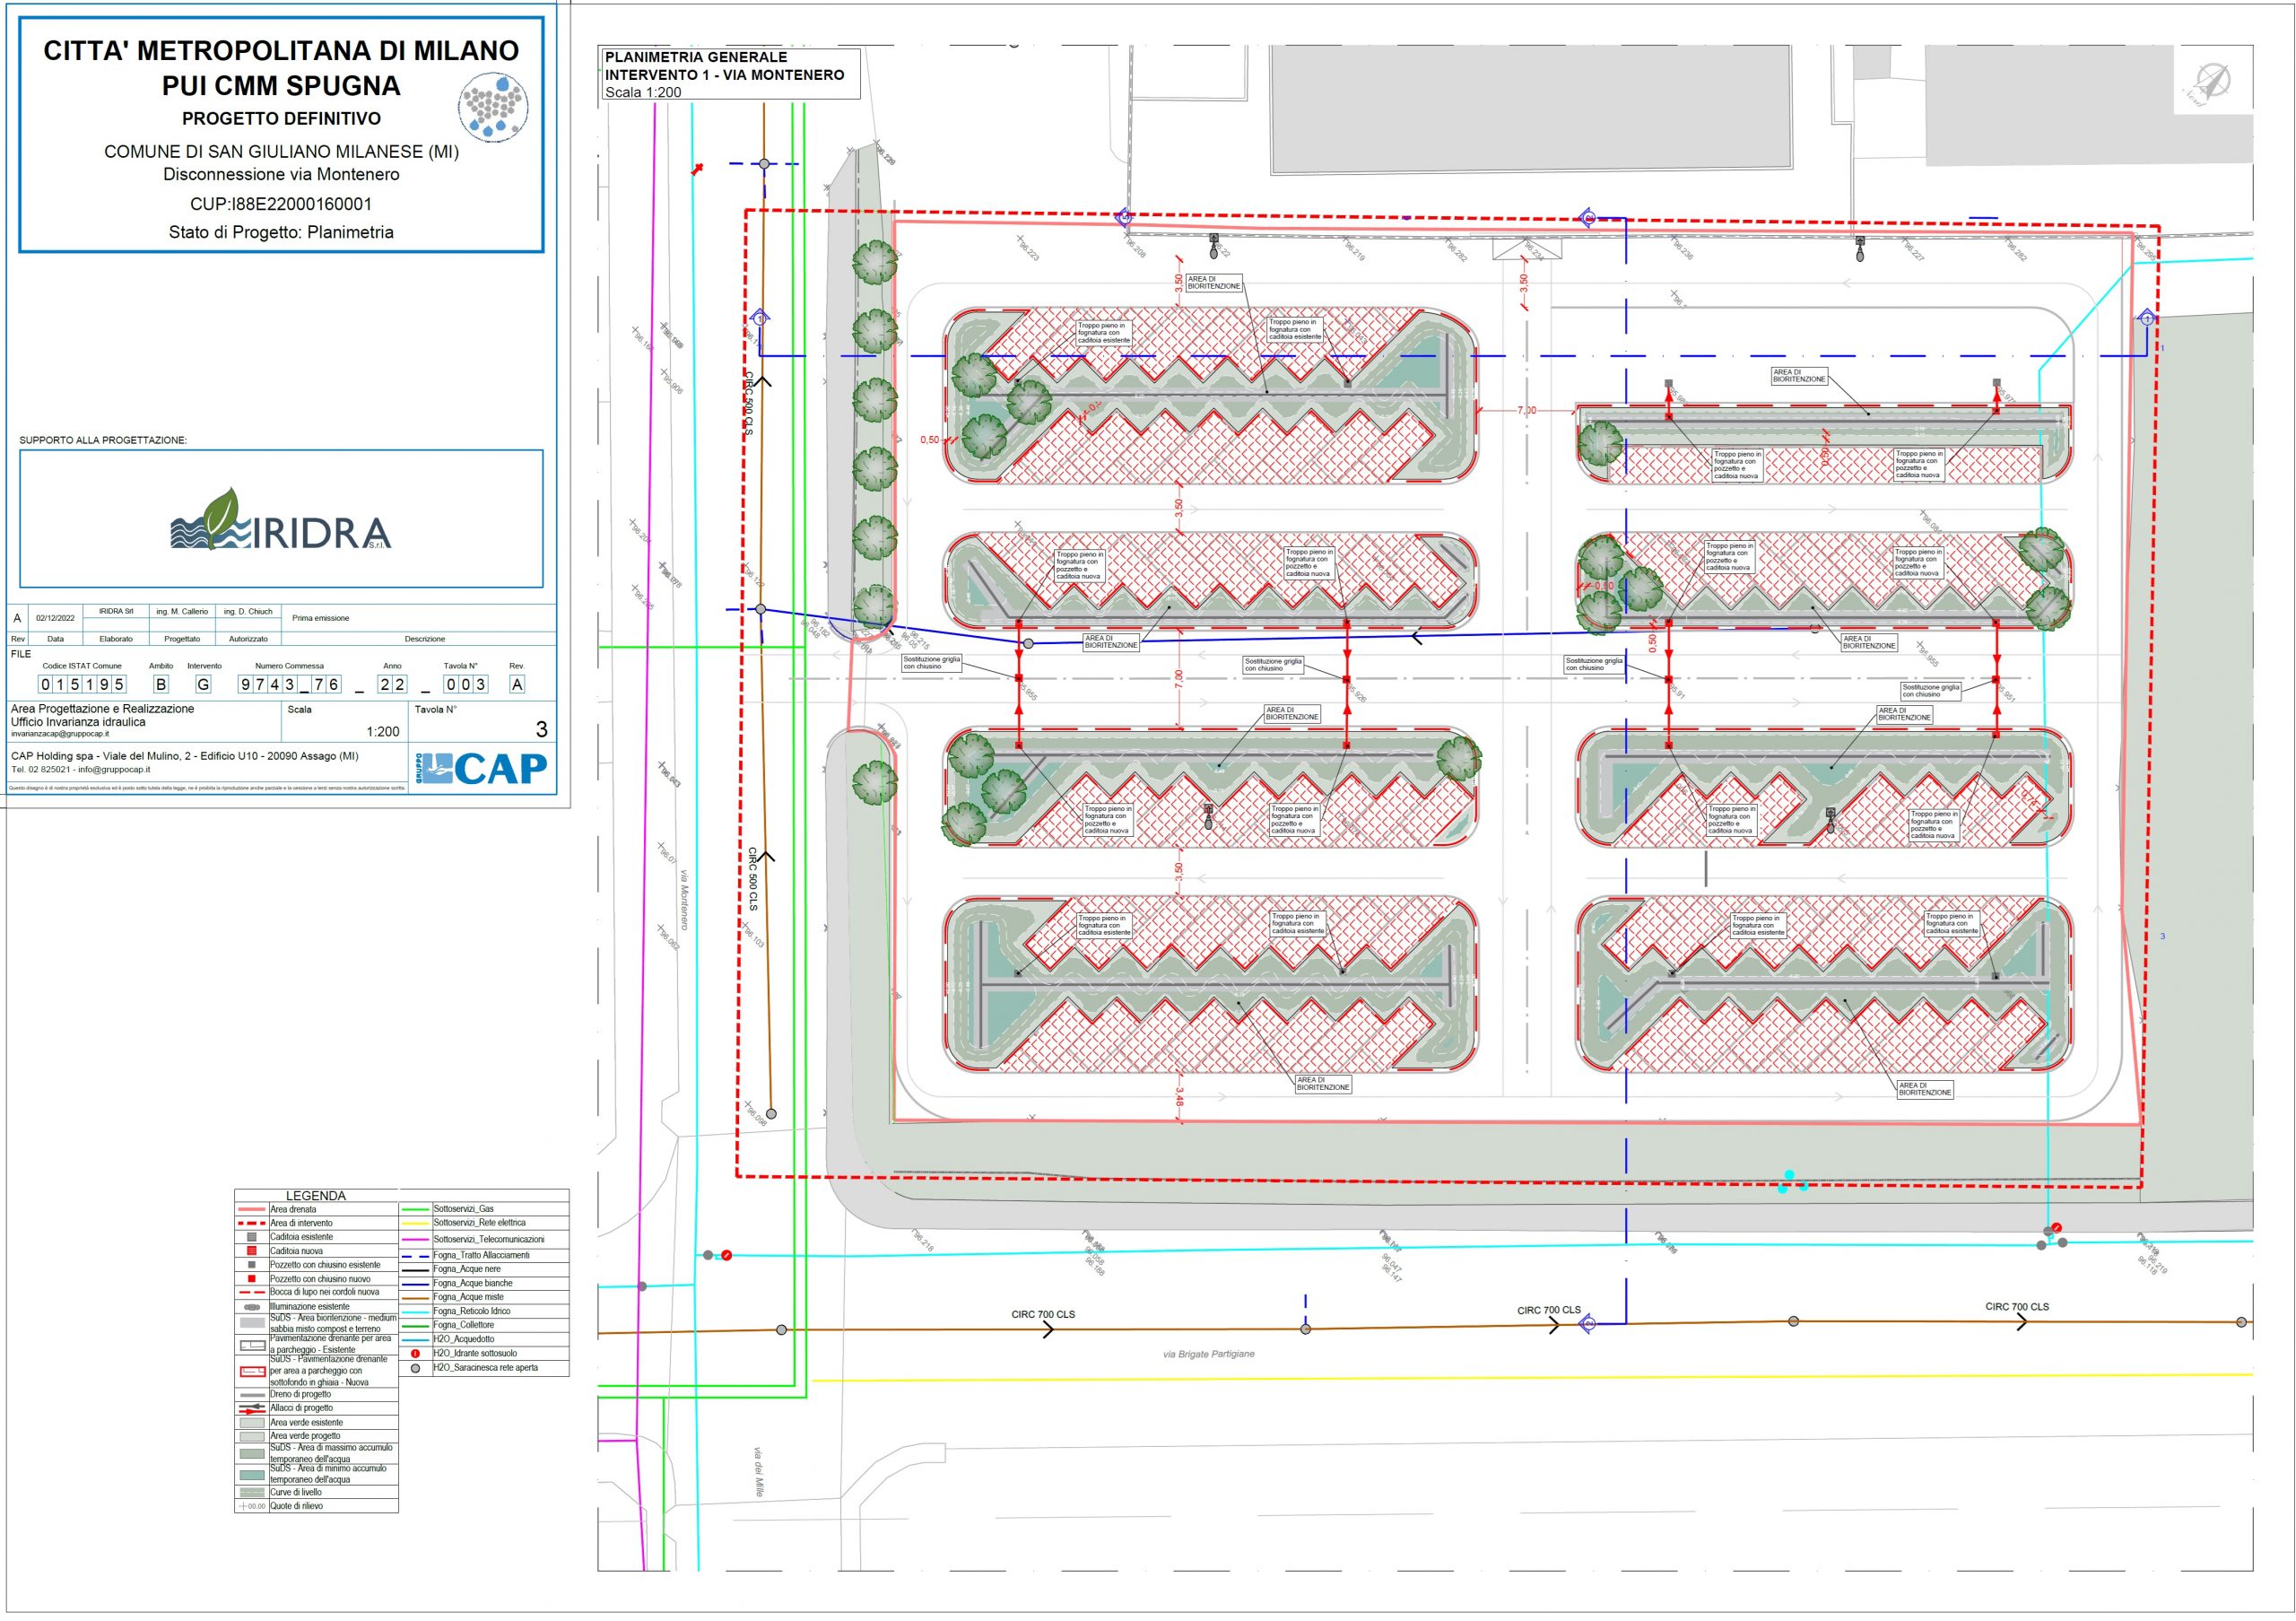
Task: Click the red Caditoia nuova legend symbol
Action: tap(252, 1251)
